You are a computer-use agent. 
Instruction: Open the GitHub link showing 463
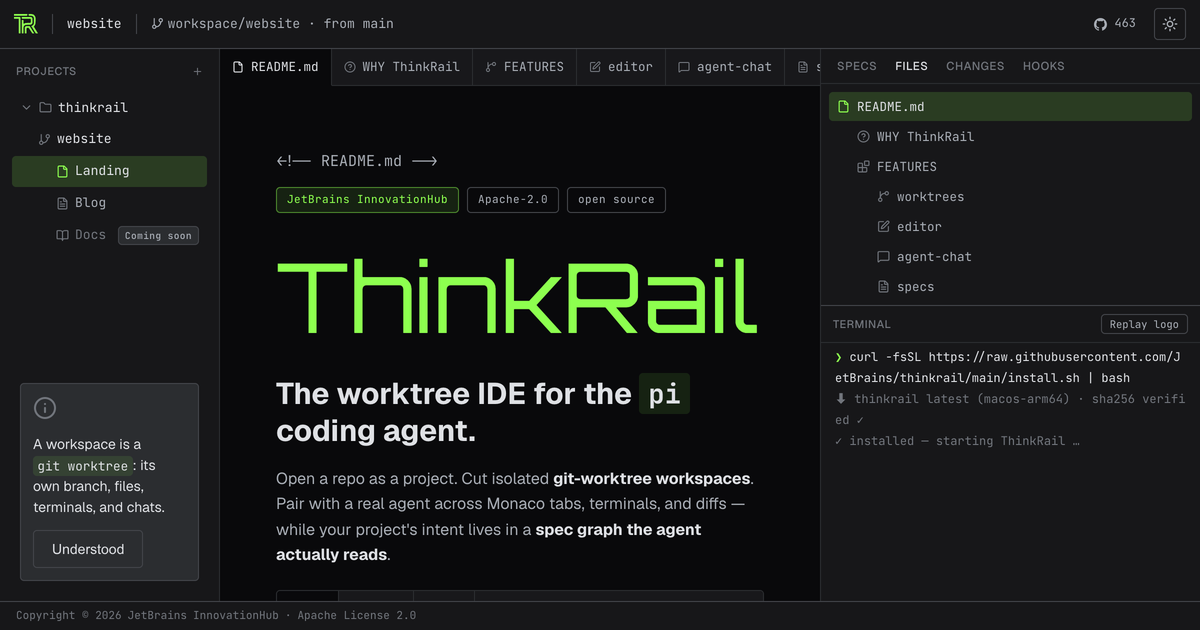point(1115,23)
